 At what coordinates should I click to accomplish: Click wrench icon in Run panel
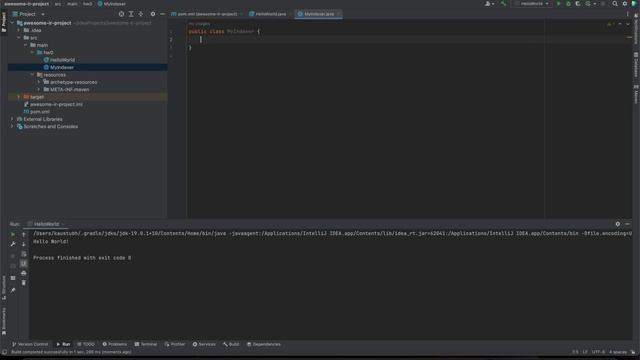click(x=13, y=244)
